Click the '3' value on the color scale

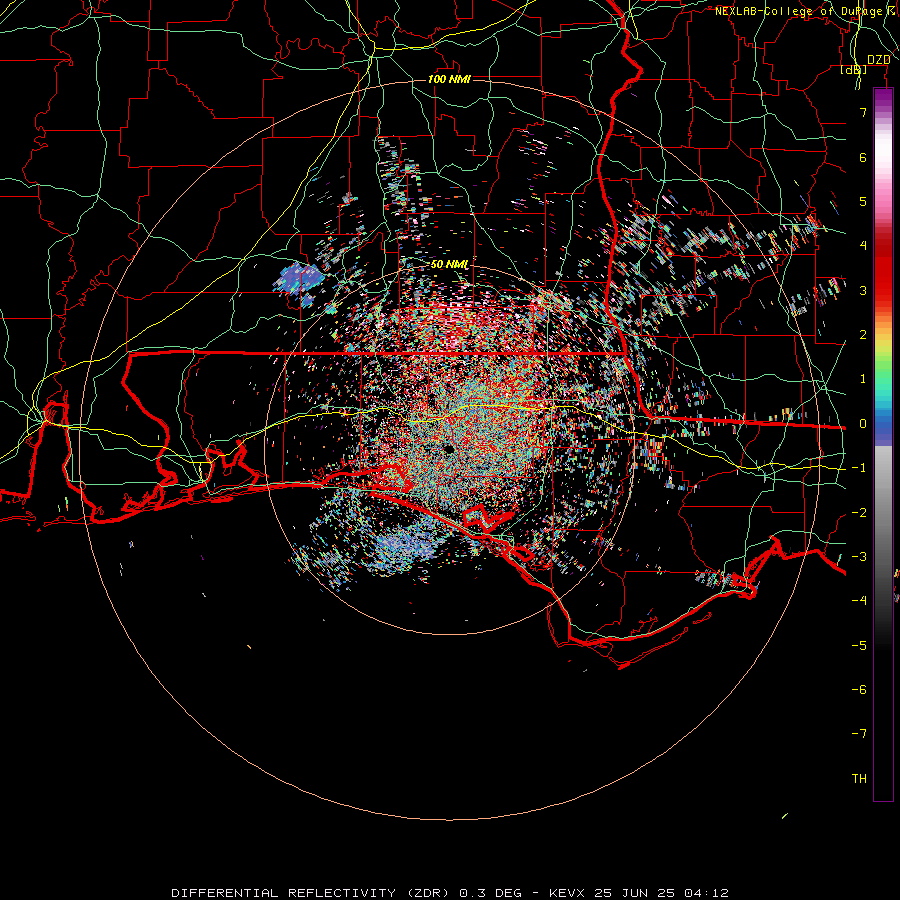coord(863,290)
